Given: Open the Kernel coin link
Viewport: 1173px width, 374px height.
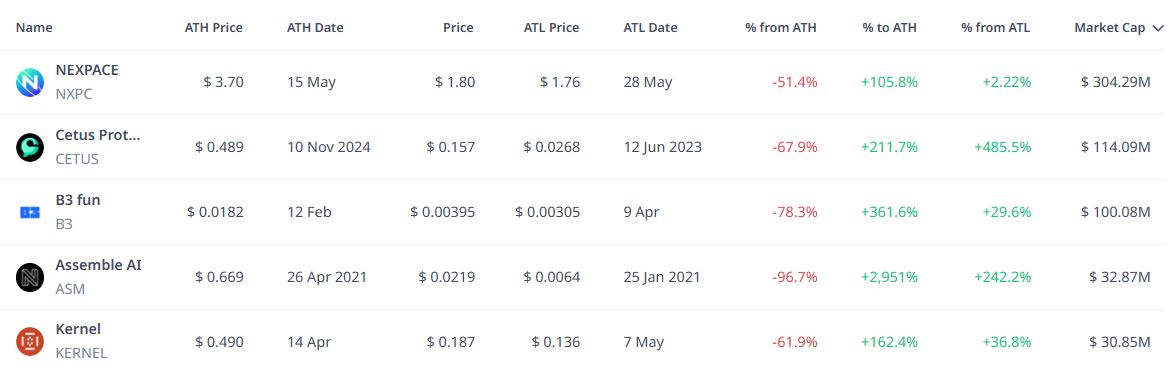Looking at the screenshot, I should (78, 329).
